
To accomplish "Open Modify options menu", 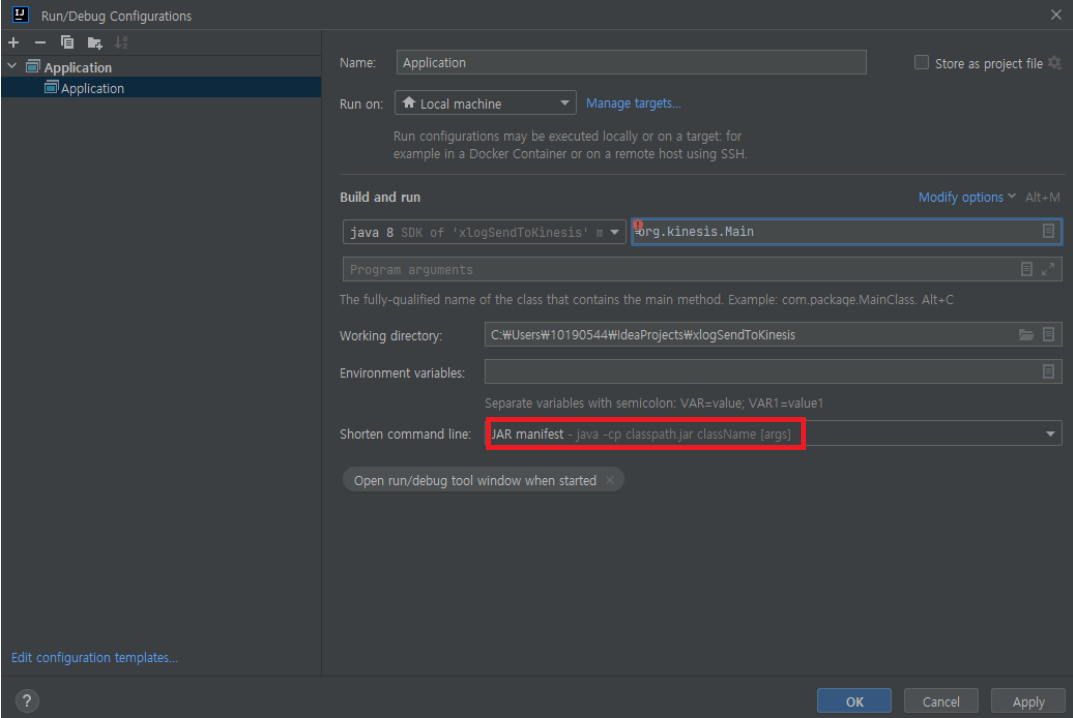I will [960, 197].
